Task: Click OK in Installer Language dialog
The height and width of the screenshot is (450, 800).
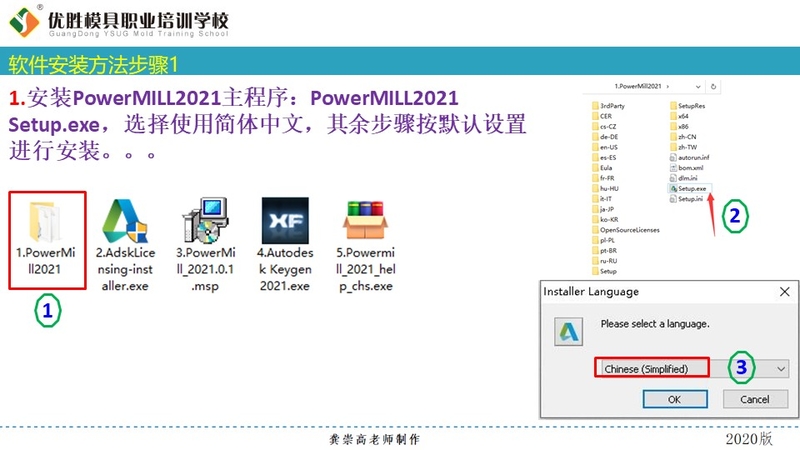Action: point(674,399)
